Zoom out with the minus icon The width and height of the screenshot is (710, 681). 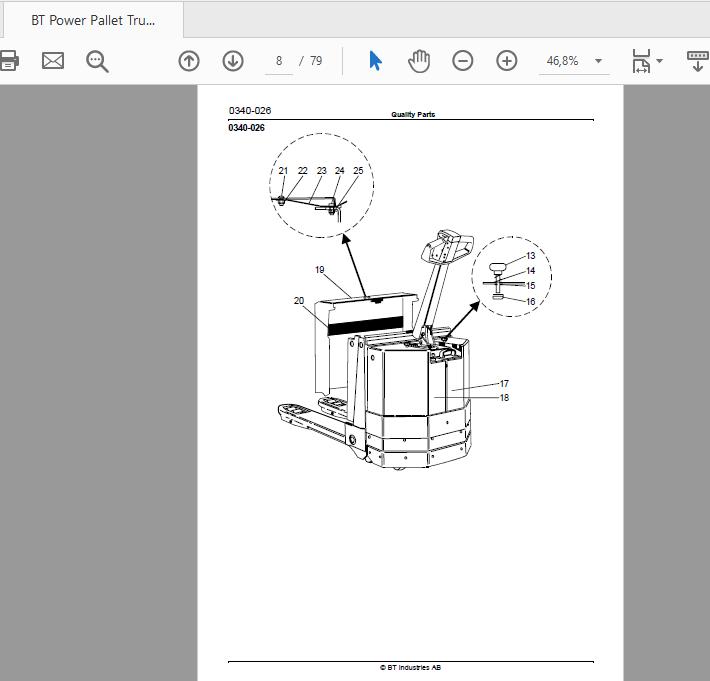[x=463, y=61]
